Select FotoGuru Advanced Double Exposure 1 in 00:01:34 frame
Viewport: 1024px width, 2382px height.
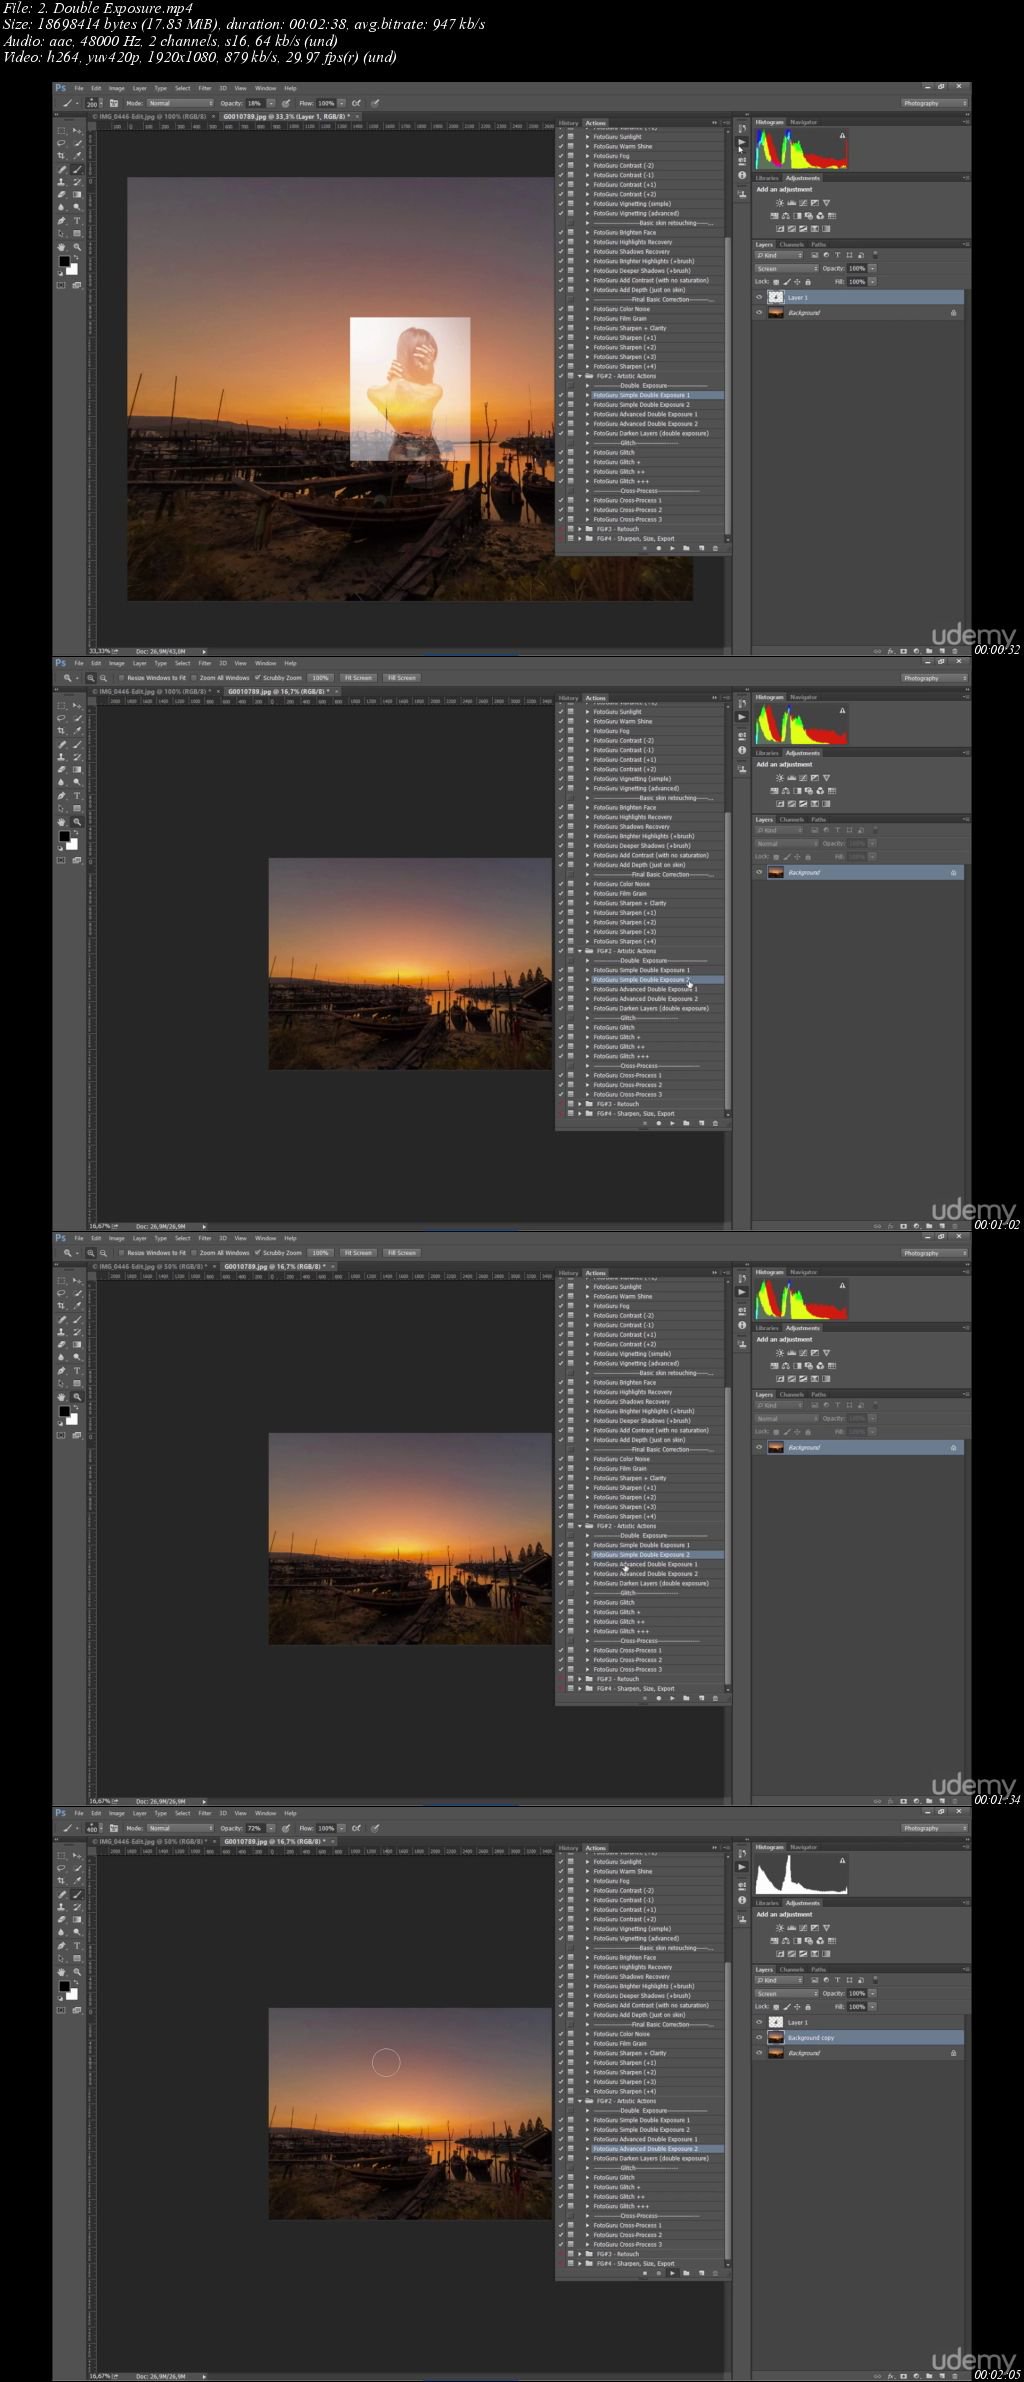(x=645, y=1564)
